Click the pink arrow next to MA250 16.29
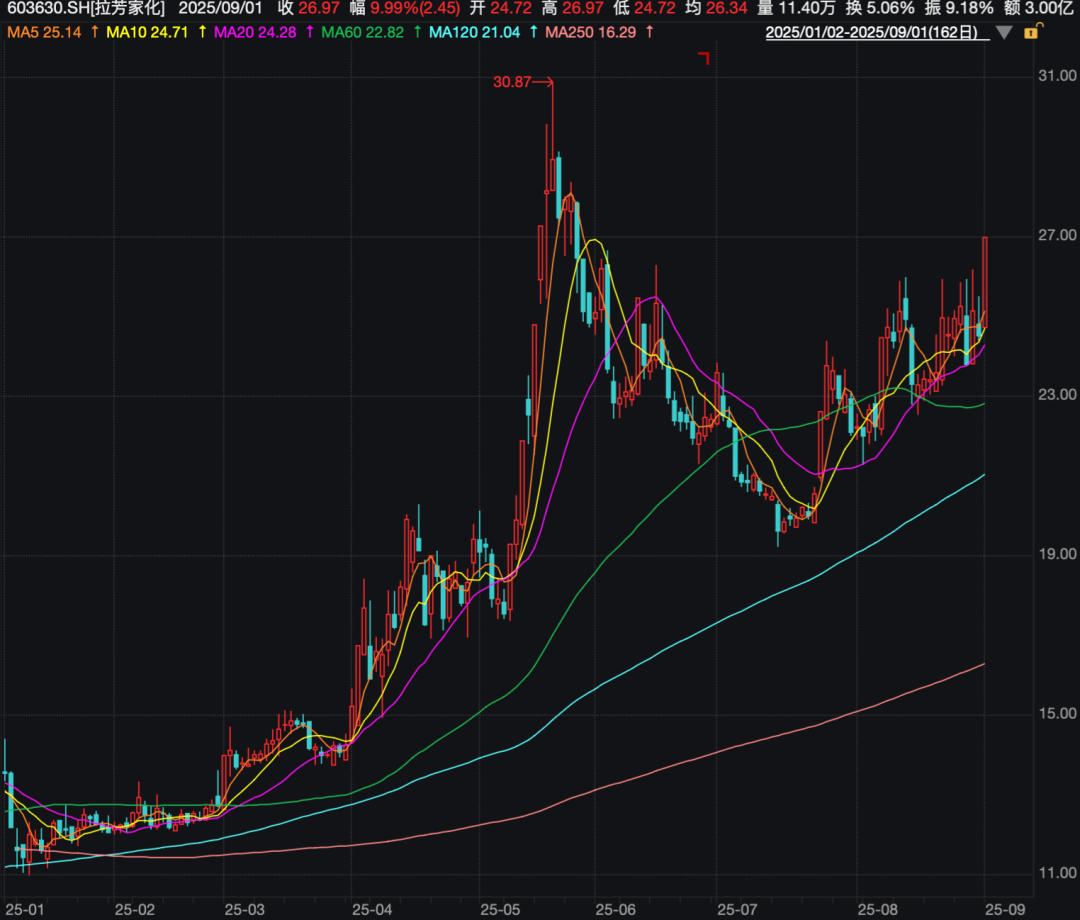 click(651, 32)
